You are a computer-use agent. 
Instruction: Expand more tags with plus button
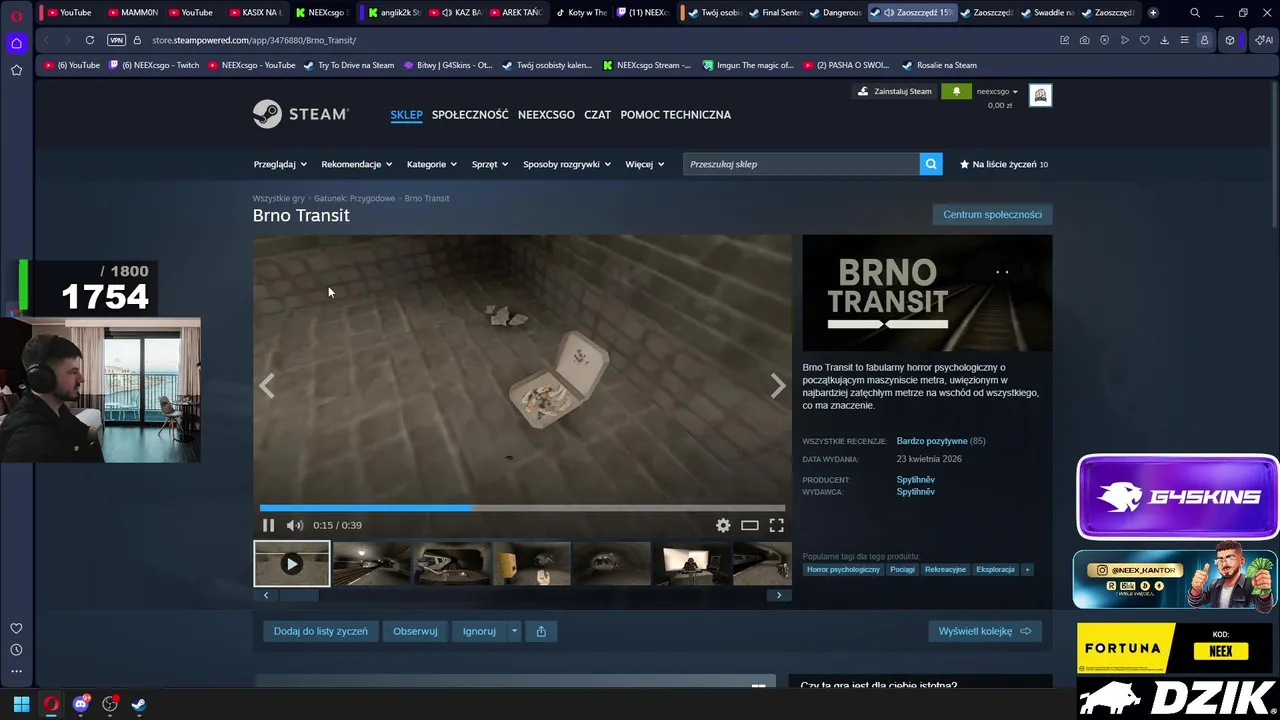(x=1027, y=569)
